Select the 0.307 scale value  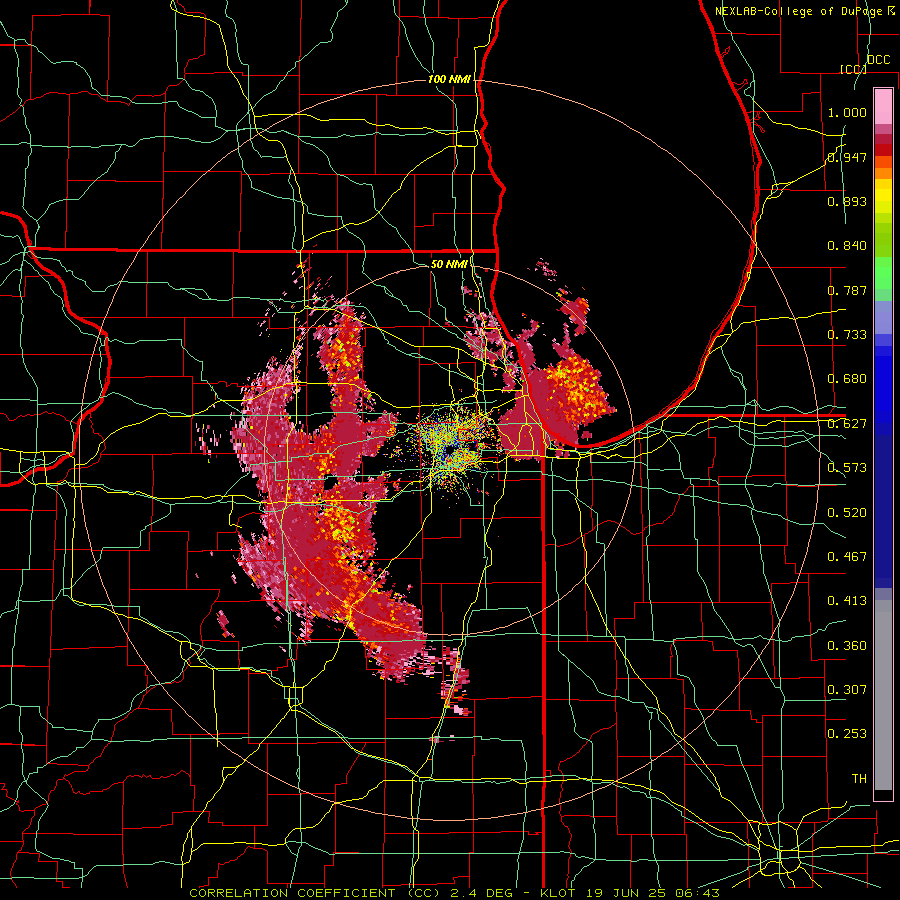point(847,690)
